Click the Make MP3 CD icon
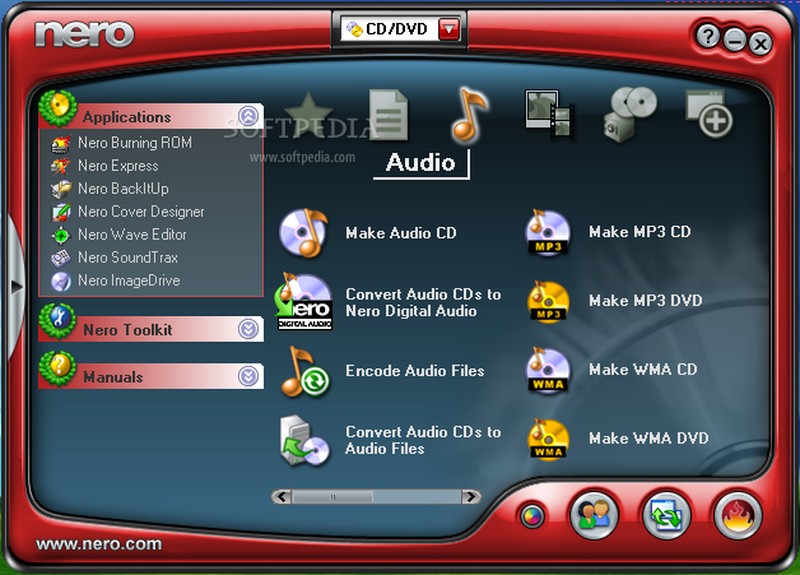 [548, 232]
